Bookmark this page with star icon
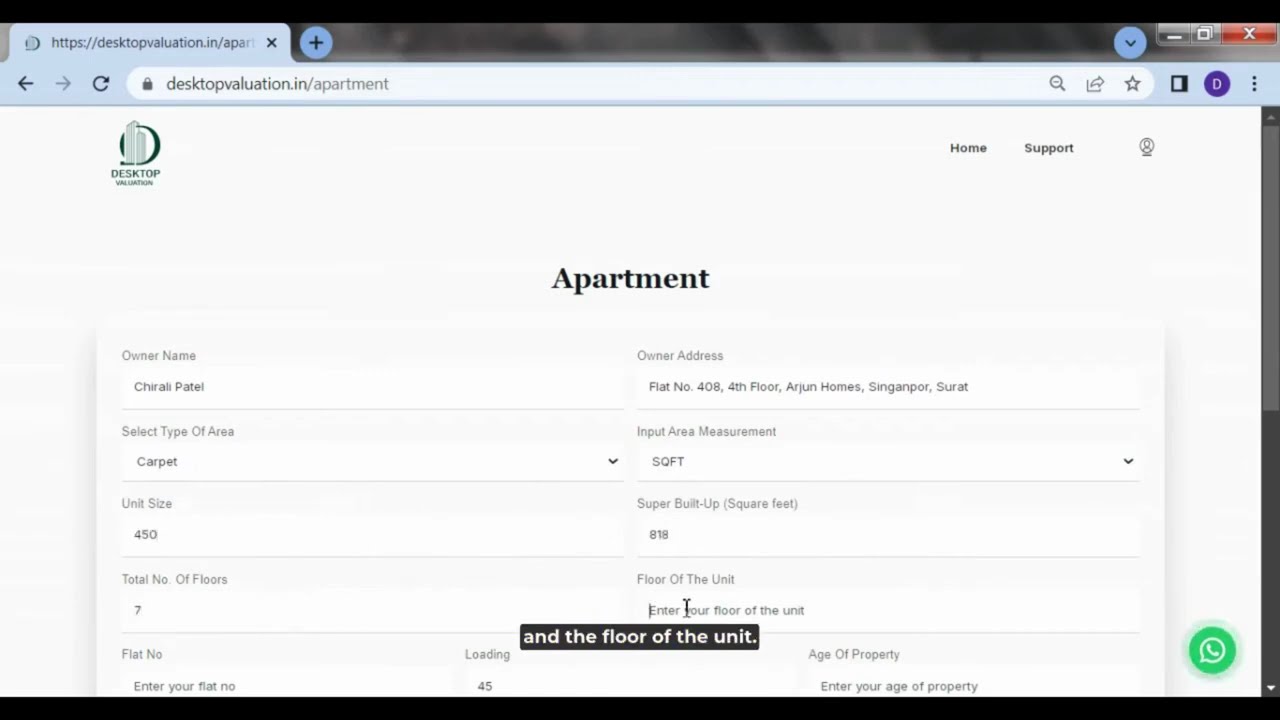 1132,84
